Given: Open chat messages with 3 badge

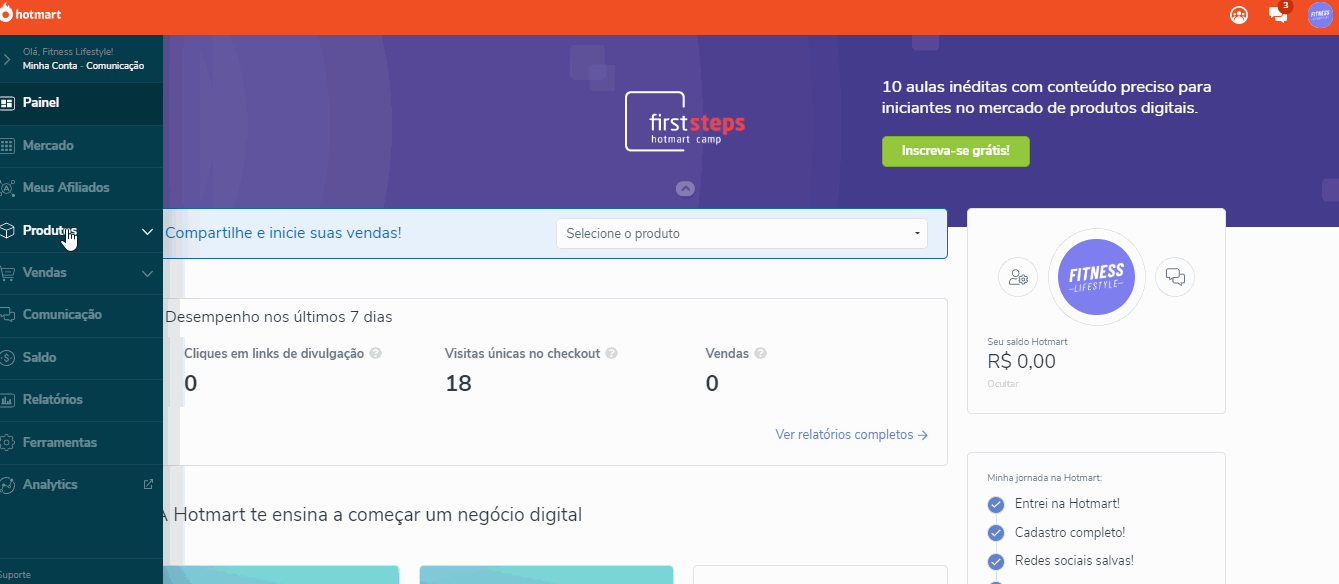Looking at the screenshot, I should (1278, 15).
